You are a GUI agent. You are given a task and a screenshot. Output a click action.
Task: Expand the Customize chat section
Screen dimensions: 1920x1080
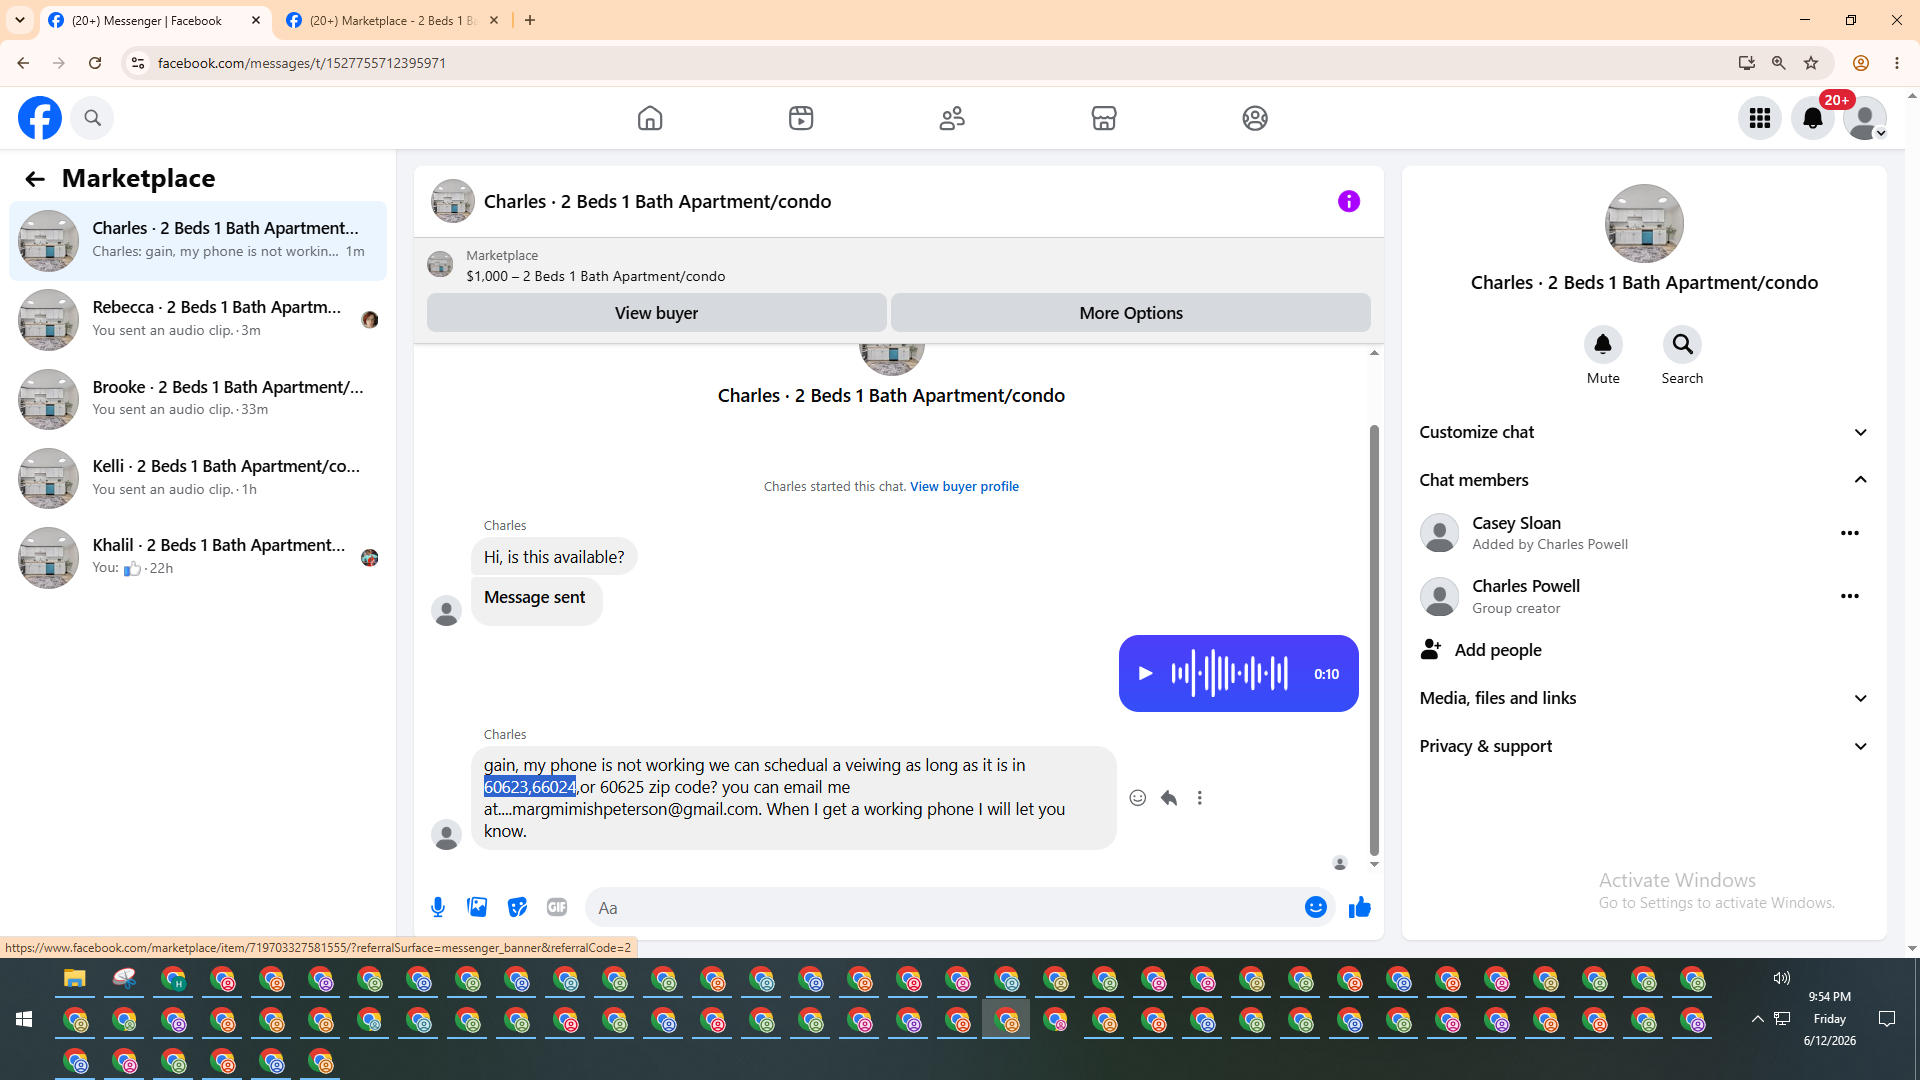point(1644,432)
